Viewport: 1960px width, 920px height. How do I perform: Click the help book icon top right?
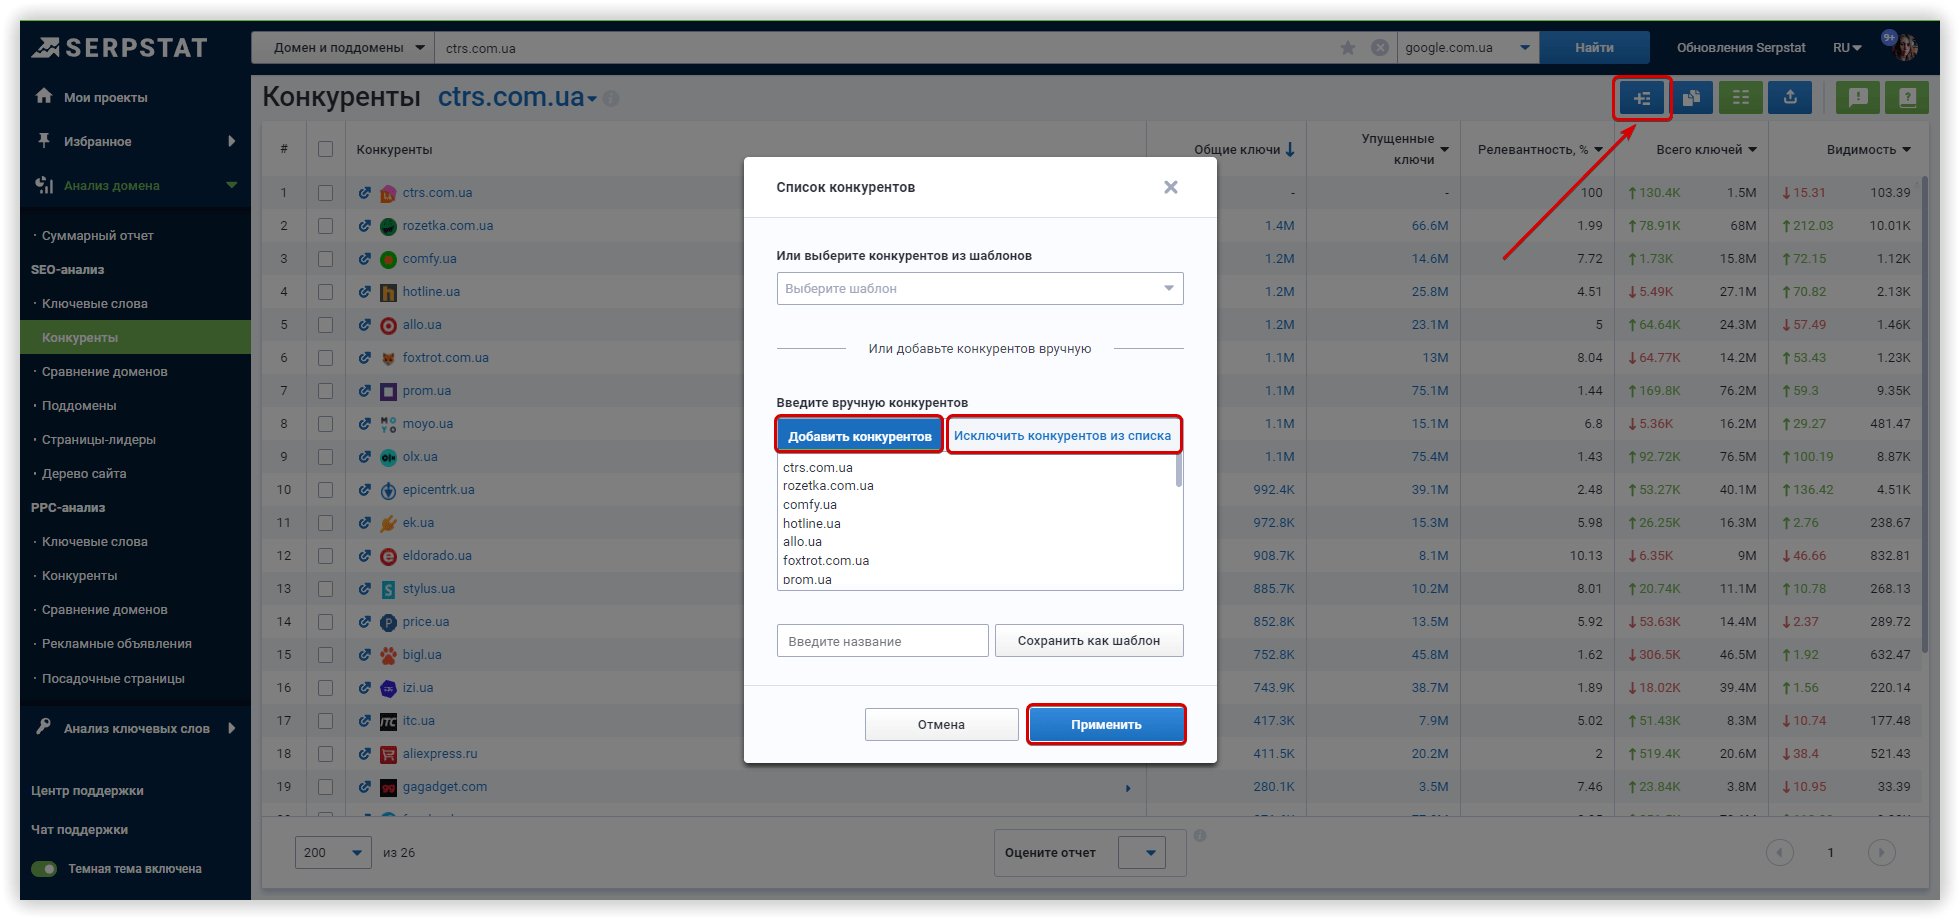pyautogui.click(x=1907, y=97)
